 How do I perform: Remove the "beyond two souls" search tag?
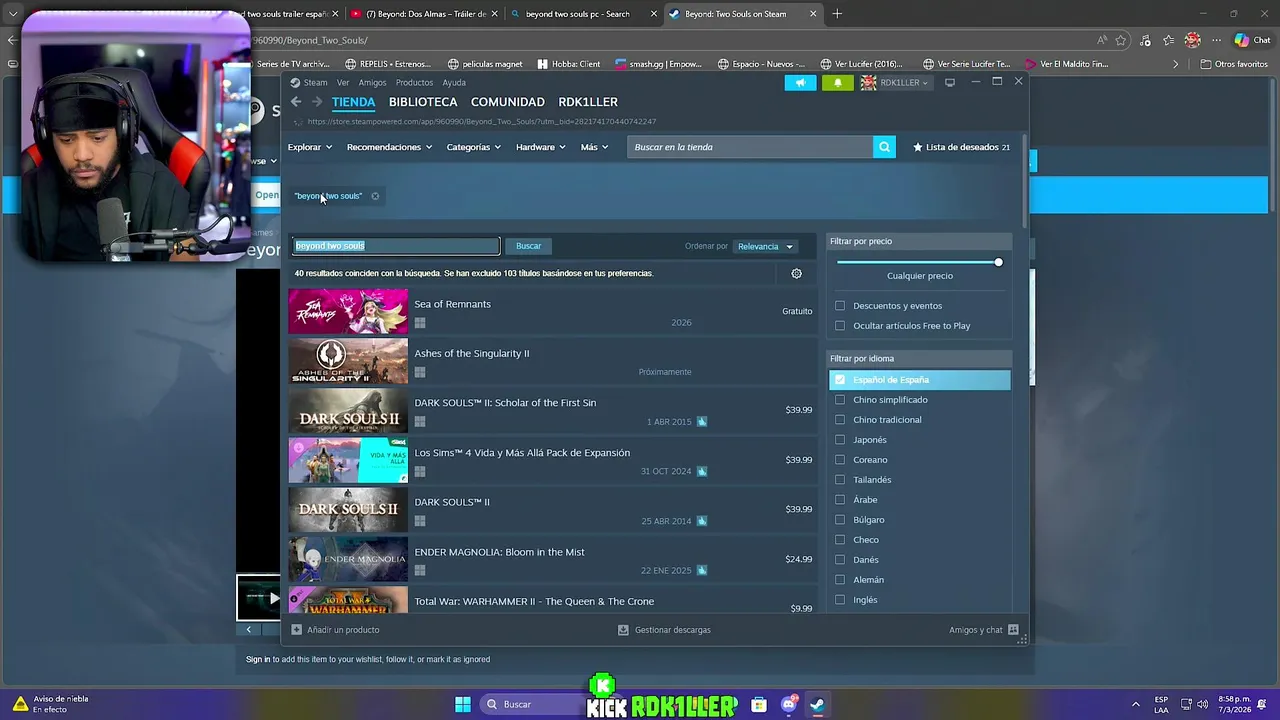[375, 196]
